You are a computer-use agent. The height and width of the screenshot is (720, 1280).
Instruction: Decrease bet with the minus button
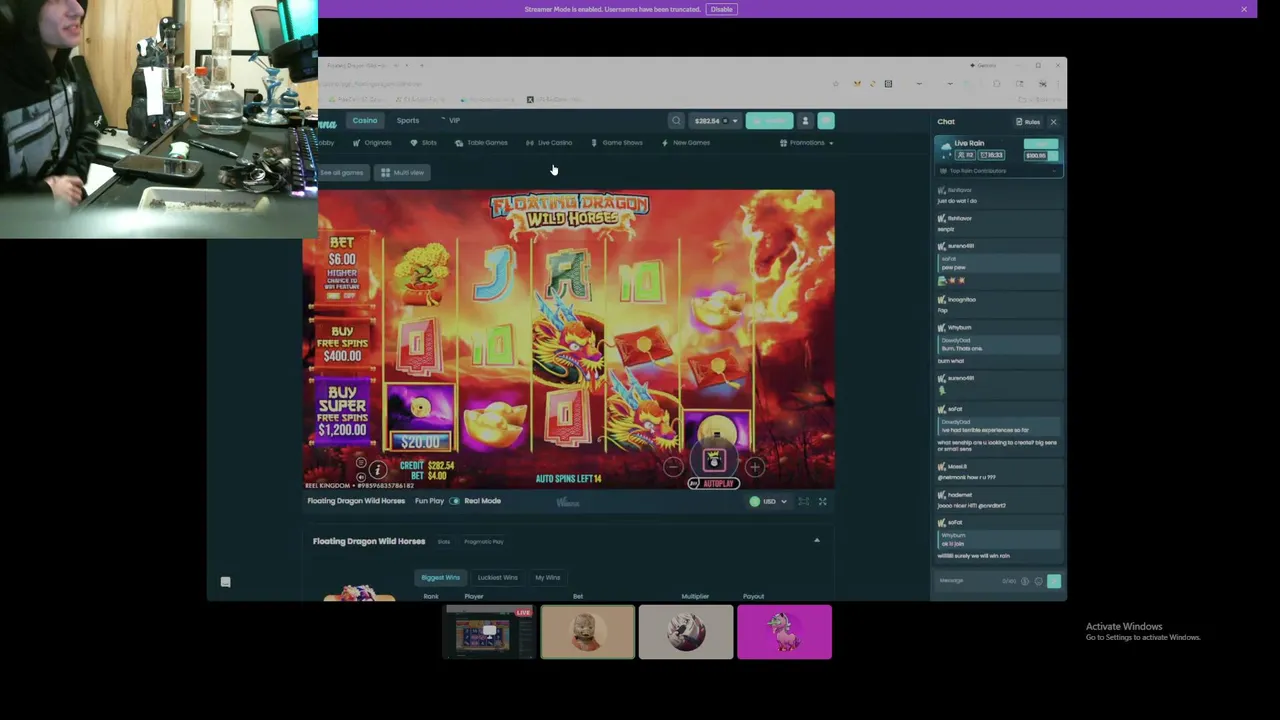pyautogui.click(x=673, y=466)
